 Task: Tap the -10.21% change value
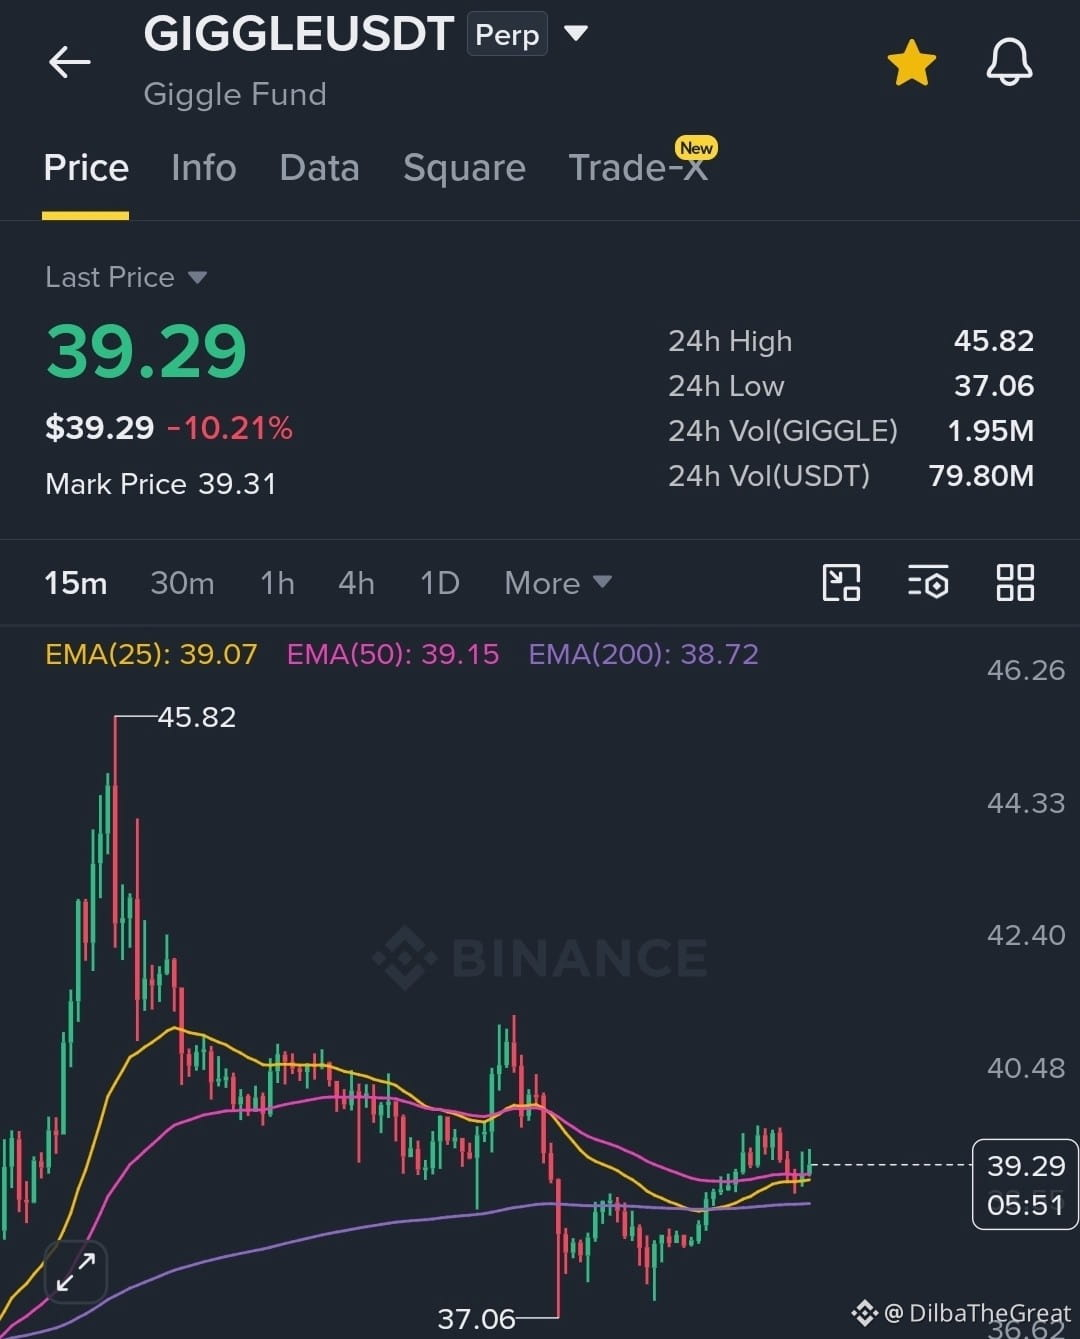coord(230,428)
